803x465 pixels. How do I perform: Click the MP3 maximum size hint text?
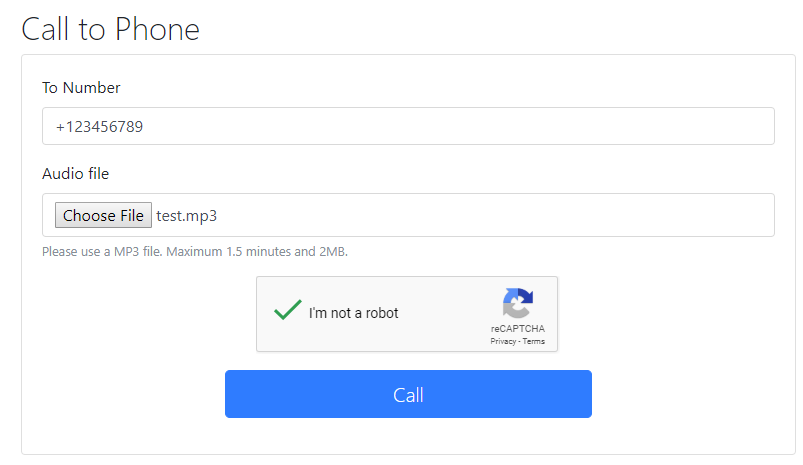[x=195, y=251]
